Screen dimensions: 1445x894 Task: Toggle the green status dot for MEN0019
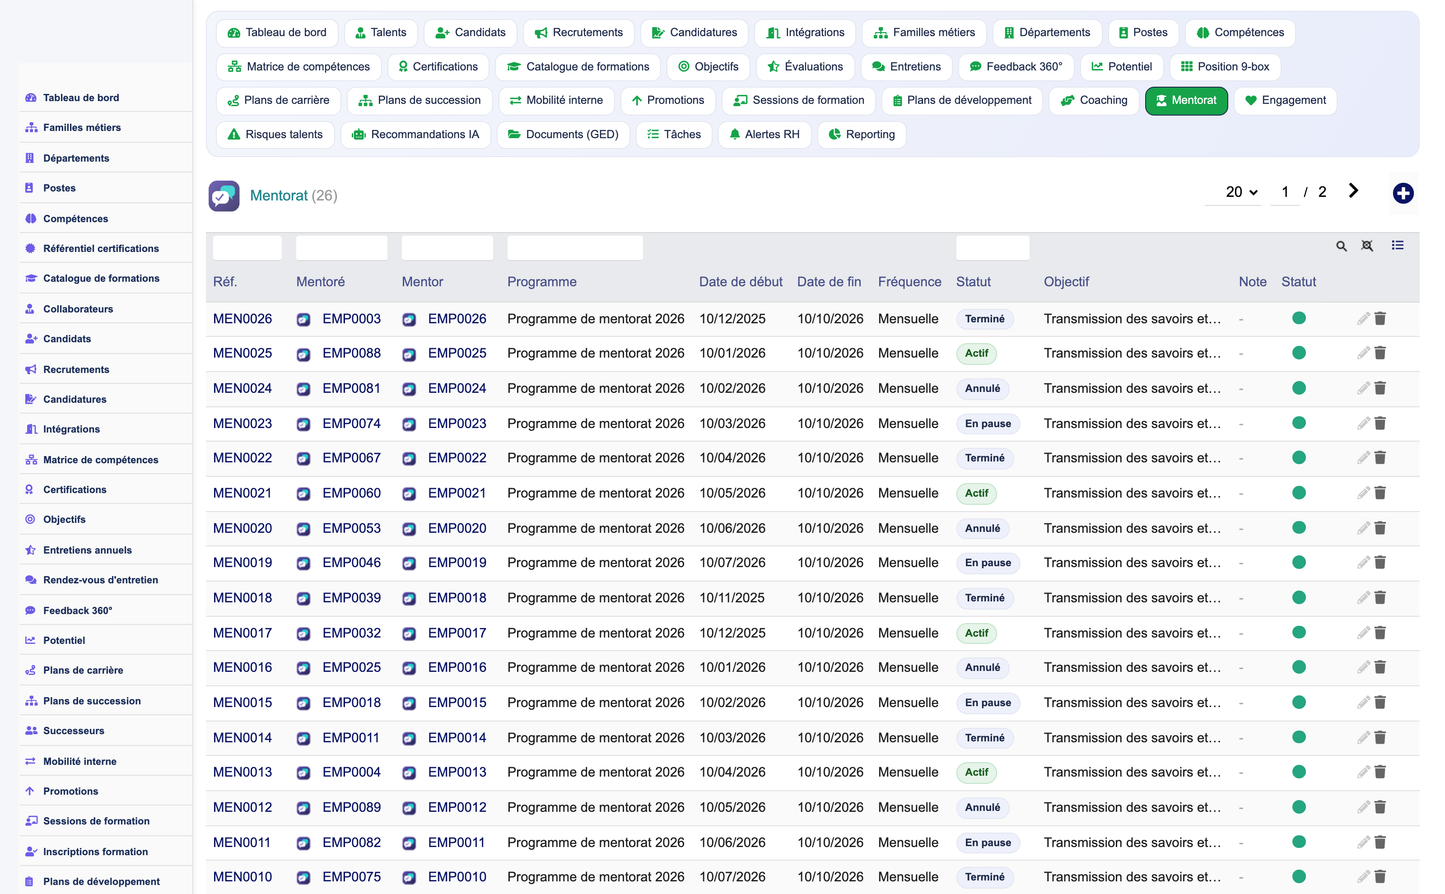[1299, 562]
